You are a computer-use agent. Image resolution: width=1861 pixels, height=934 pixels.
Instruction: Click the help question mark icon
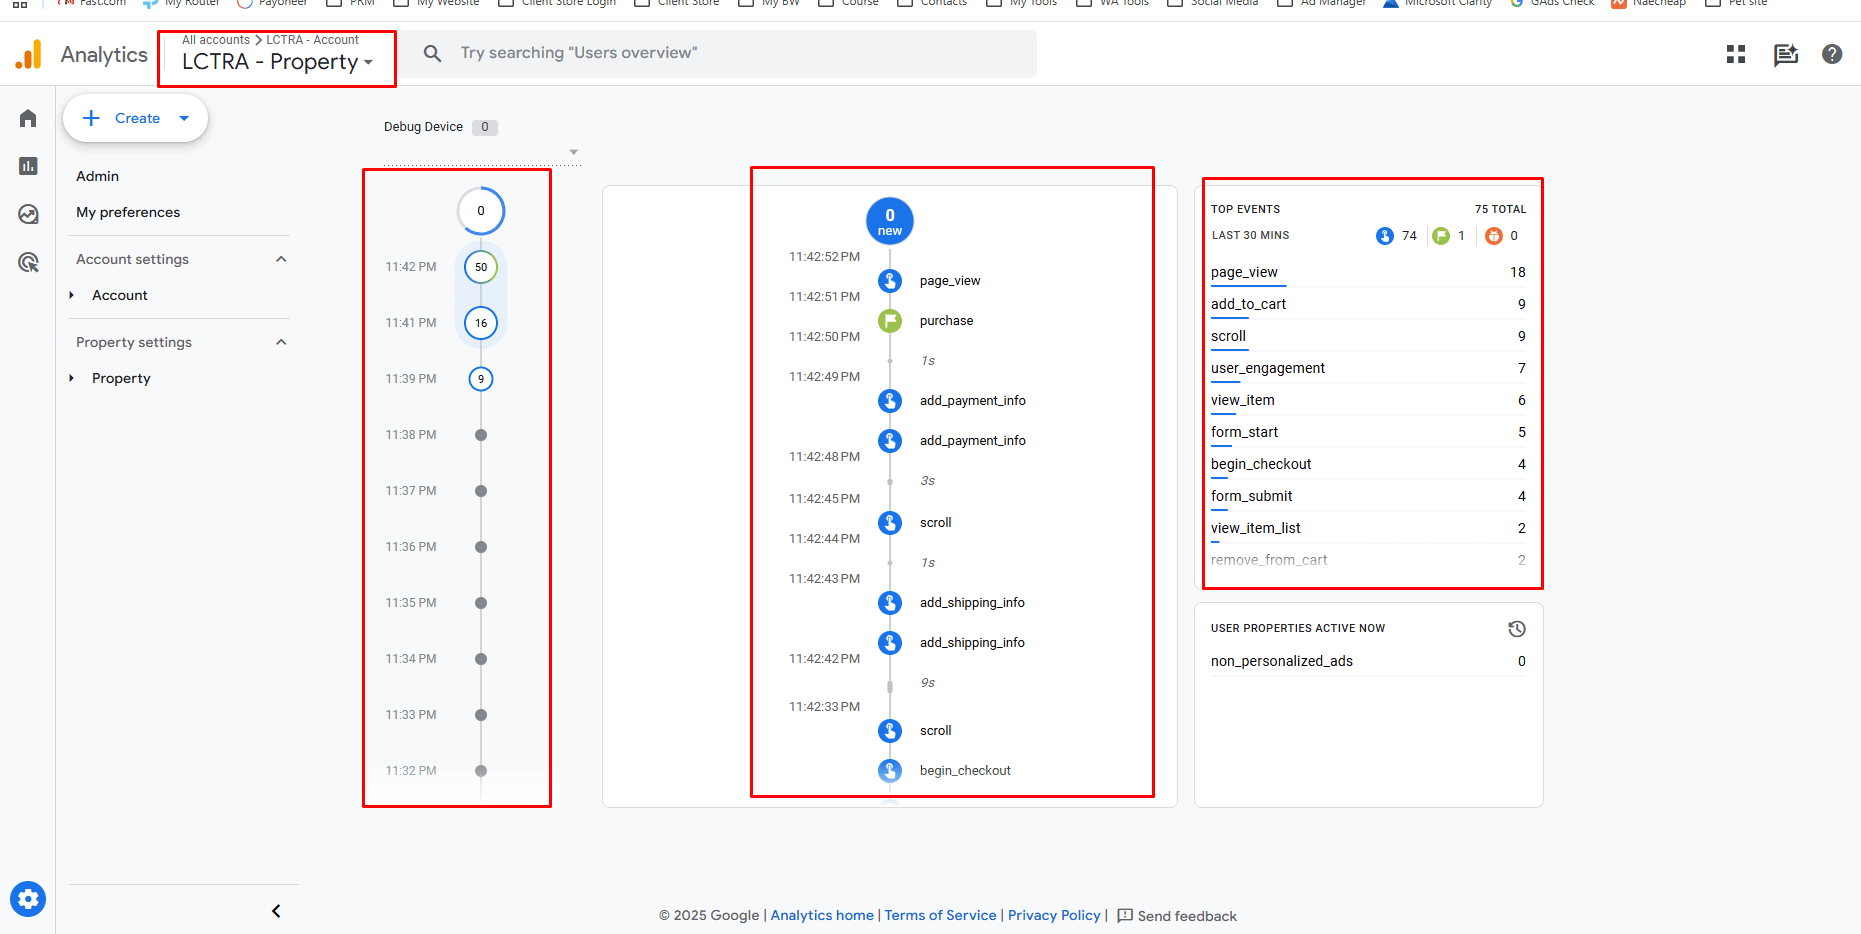(x=1832, y=54)
